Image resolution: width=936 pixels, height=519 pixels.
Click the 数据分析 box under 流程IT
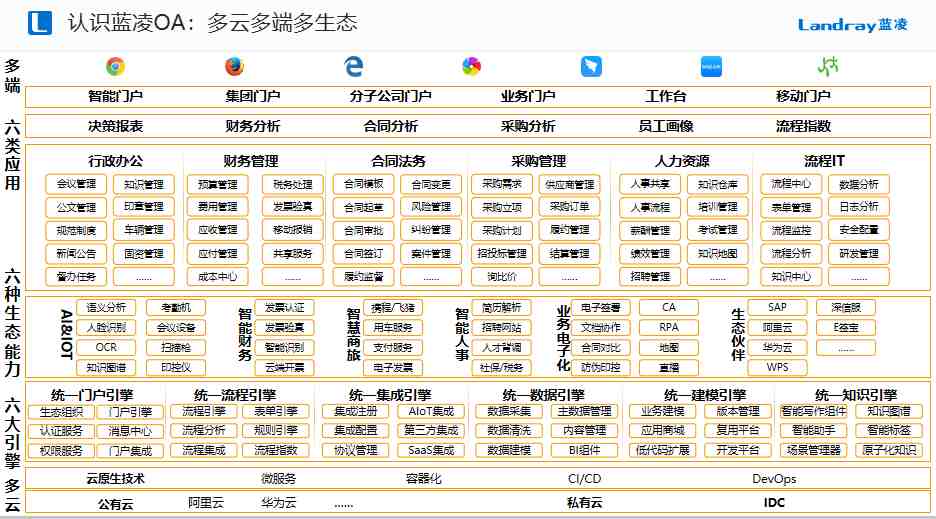[x=859, y=185]
